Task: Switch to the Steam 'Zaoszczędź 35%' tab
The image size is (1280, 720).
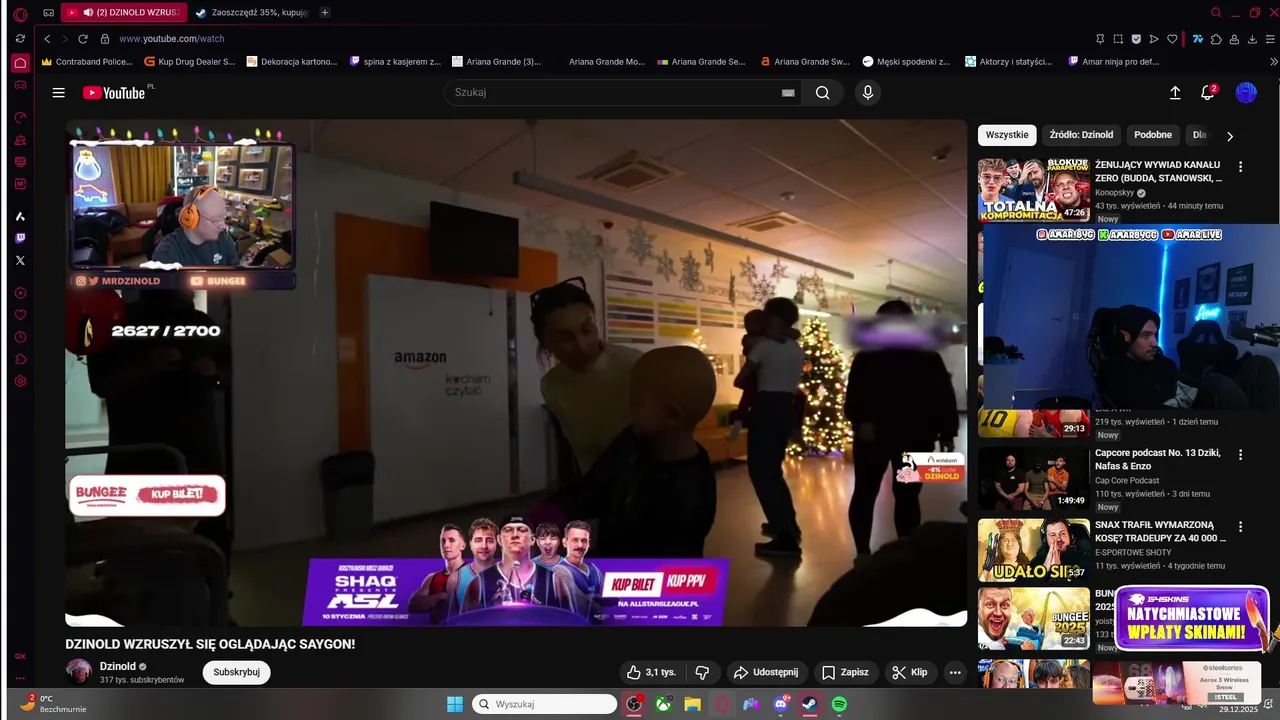Action: pyautogui.click(x=252, y=13)
